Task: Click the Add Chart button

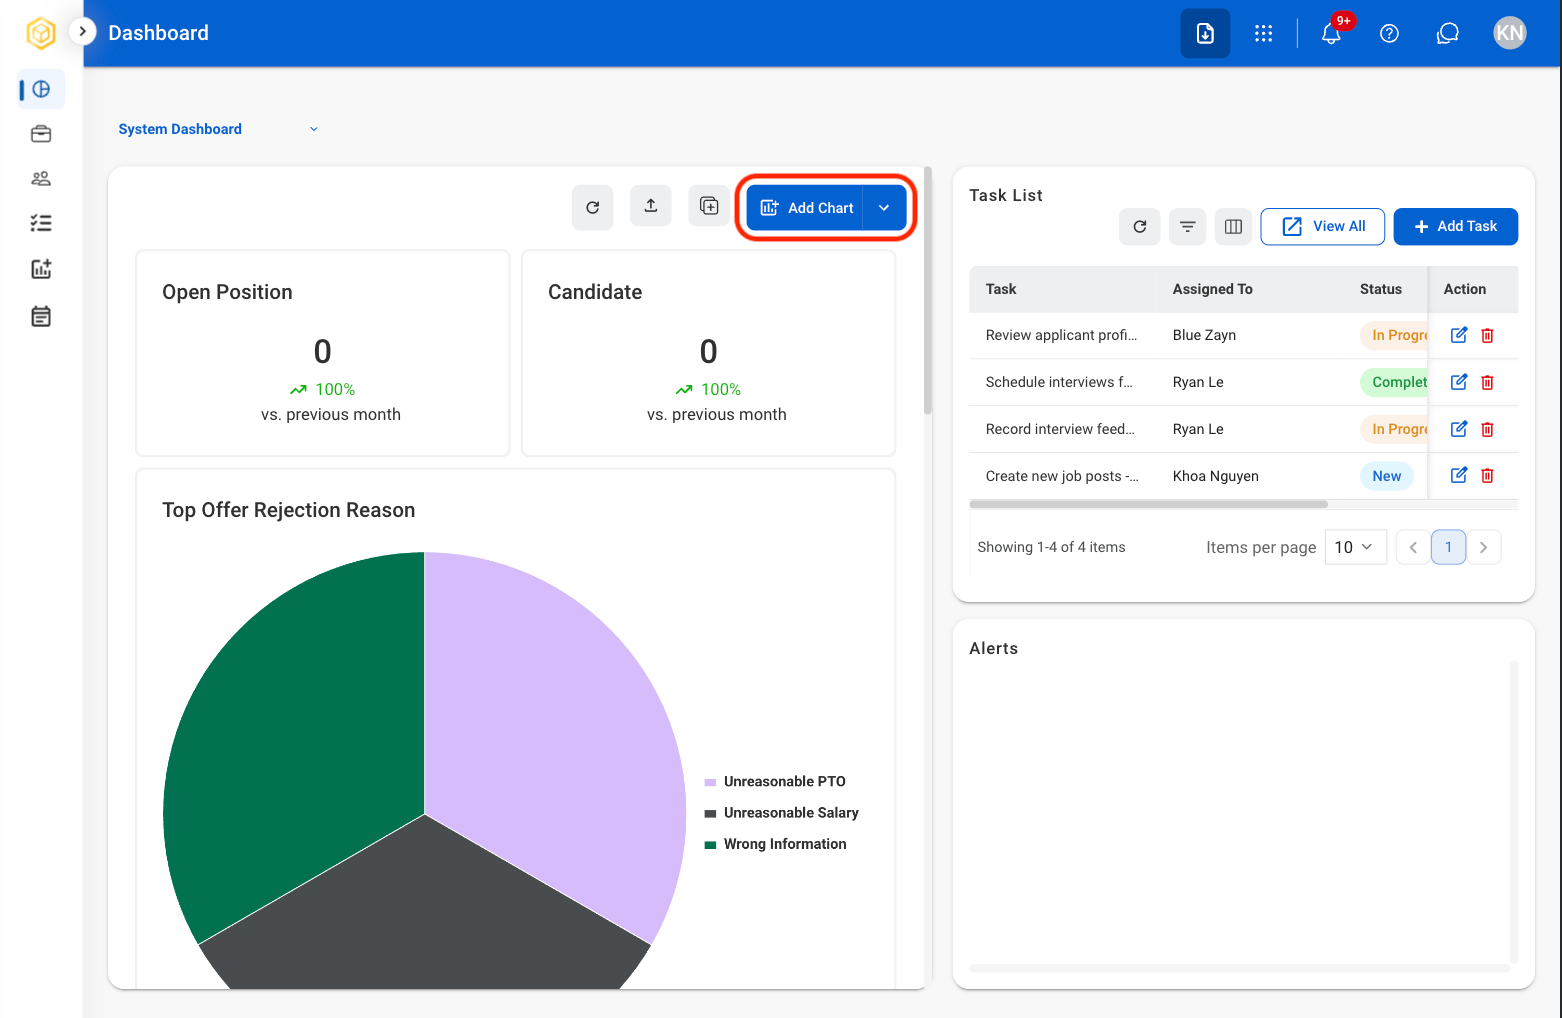Action: [805, 208]
